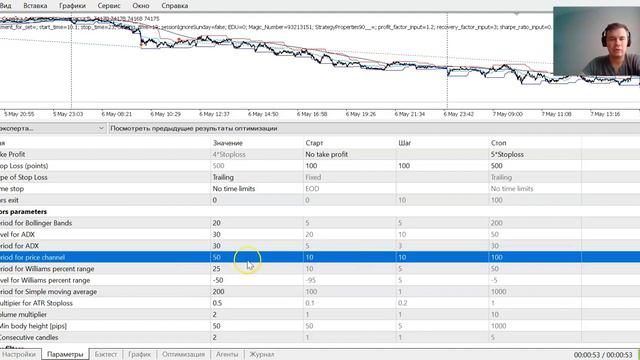Click the 00:00:53 / 00:00:53 timer
The image size is (640, 360).
coord(603,355)
